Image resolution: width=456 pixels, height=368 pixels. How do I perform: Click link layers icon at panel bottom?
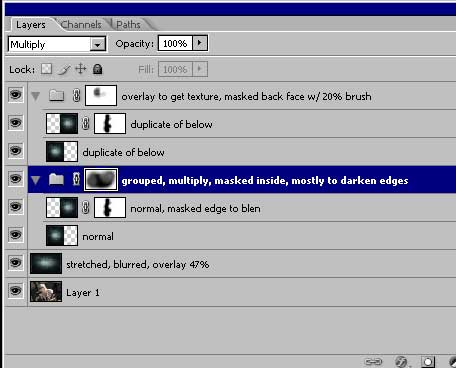[373, 362]
